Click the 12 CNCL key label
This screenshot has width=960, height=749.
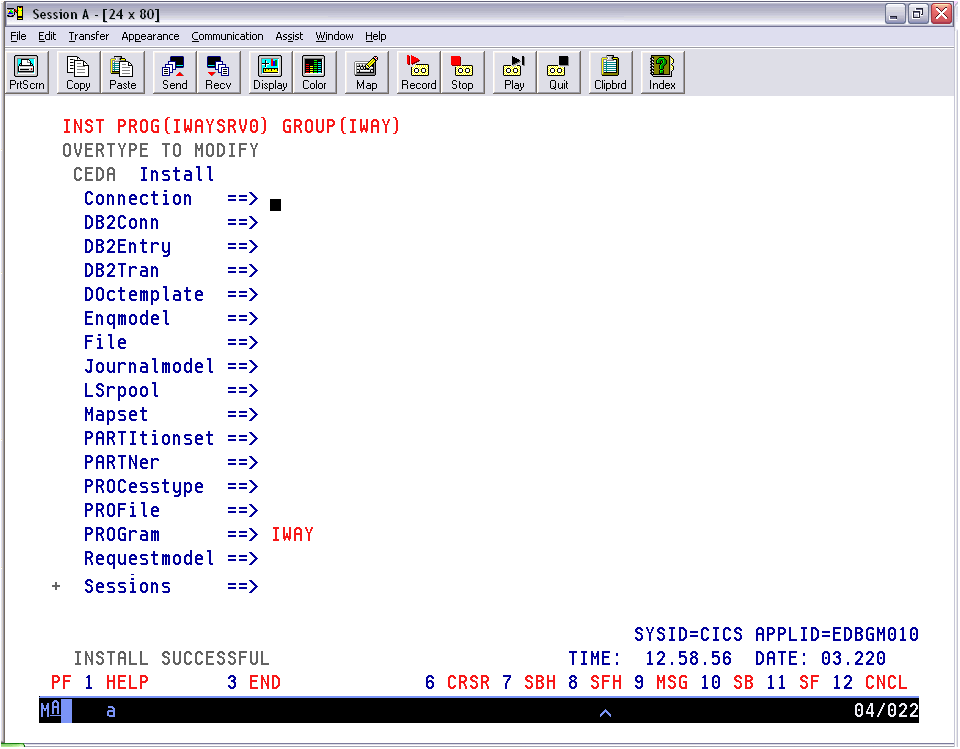point(870,683)
